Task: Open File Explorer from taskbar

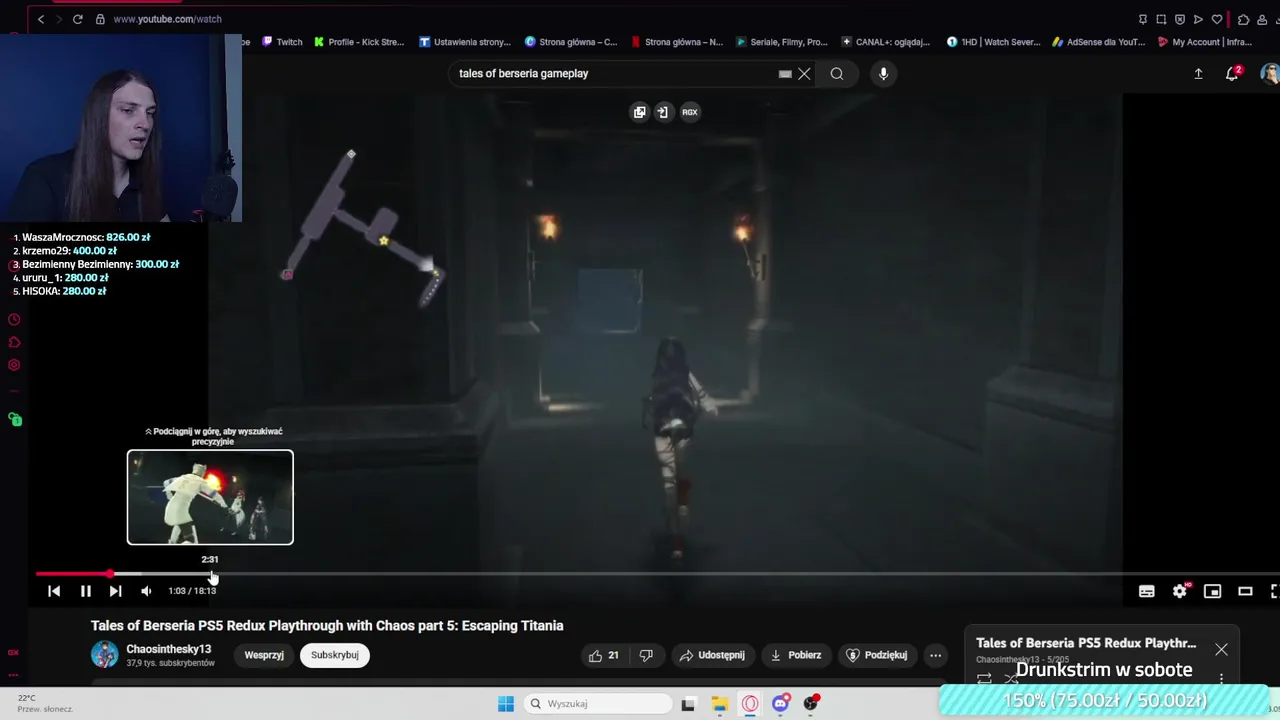Action: [719, 703]
